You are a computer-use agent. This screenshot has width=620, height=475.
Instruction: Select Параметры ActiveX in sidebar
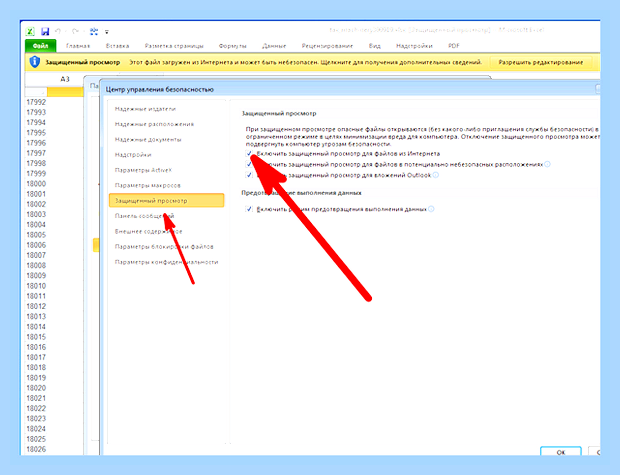143,170
